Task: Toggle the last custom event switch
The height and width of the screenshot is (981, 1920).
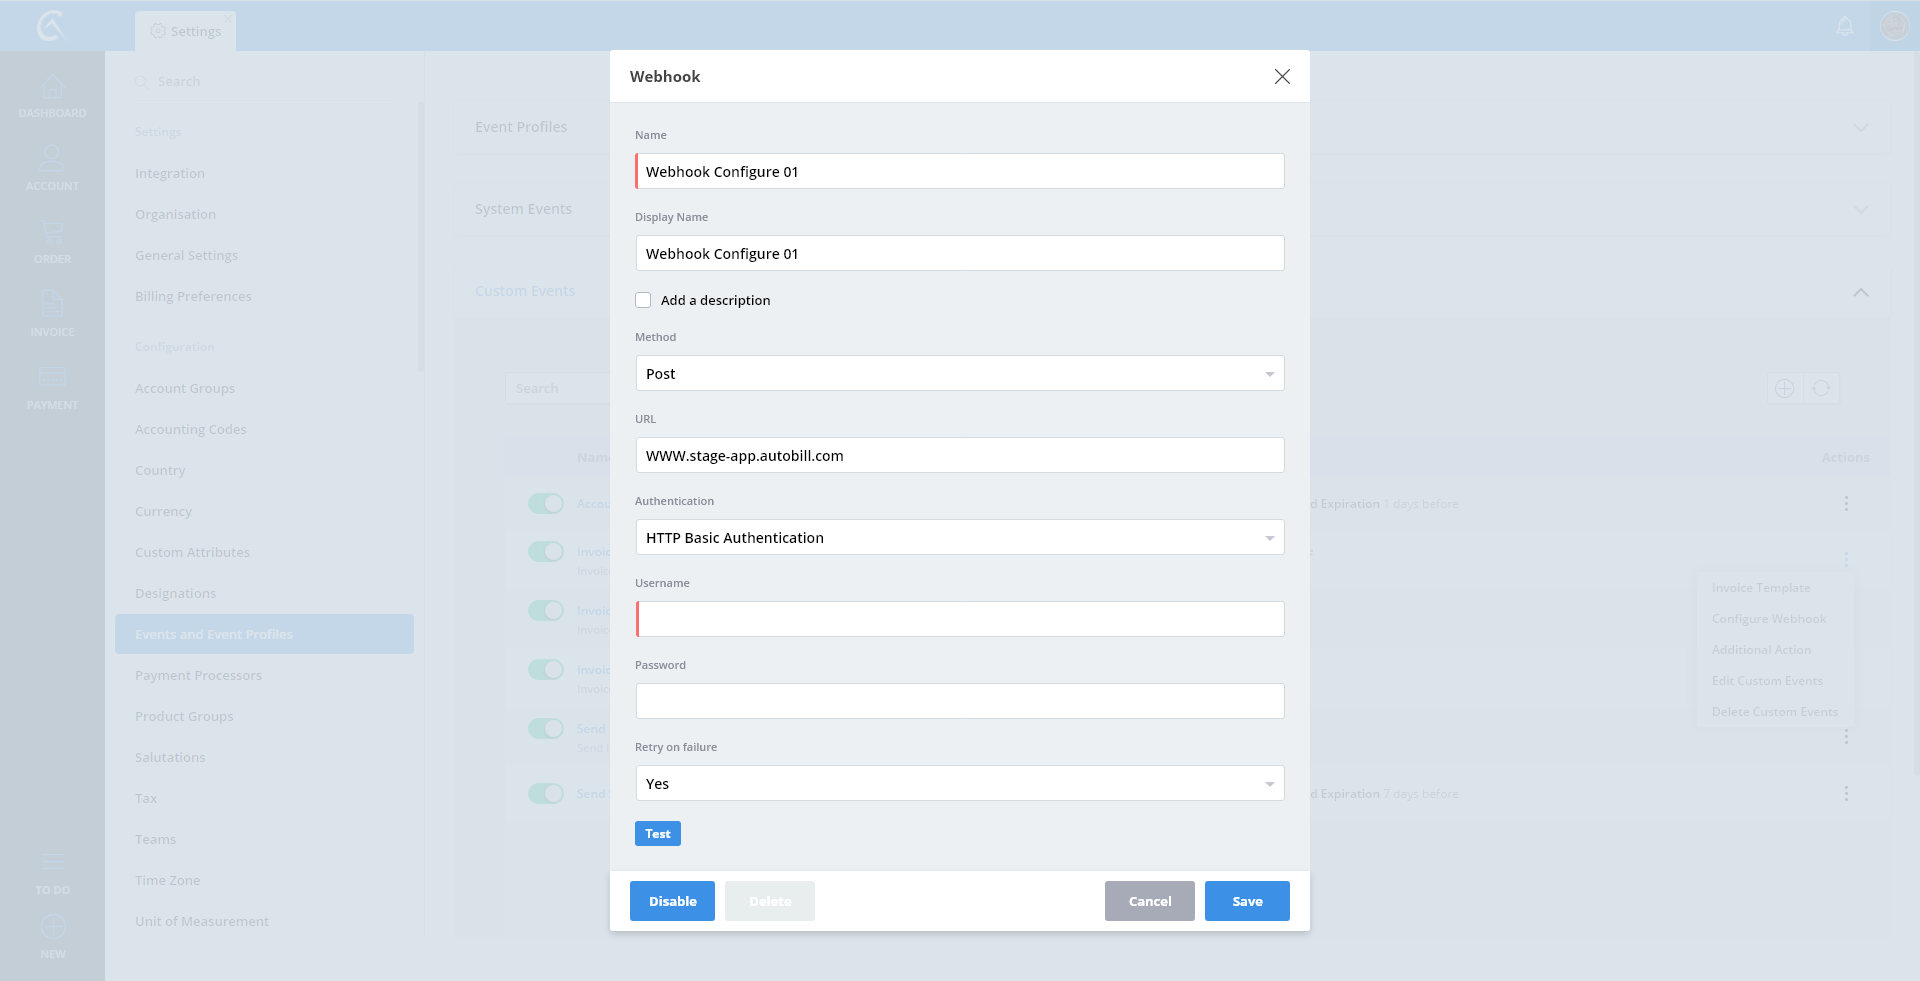Action: point(546,794)
